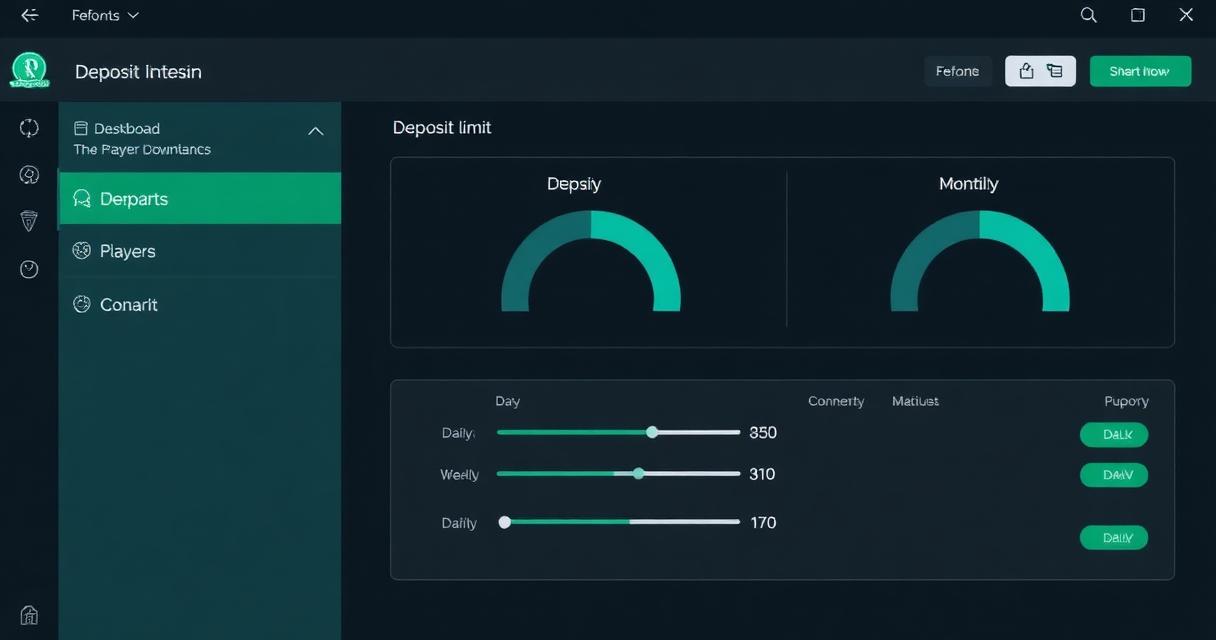Select the clock icon in the left rail

pyautogui.click(x=29, y=127)
